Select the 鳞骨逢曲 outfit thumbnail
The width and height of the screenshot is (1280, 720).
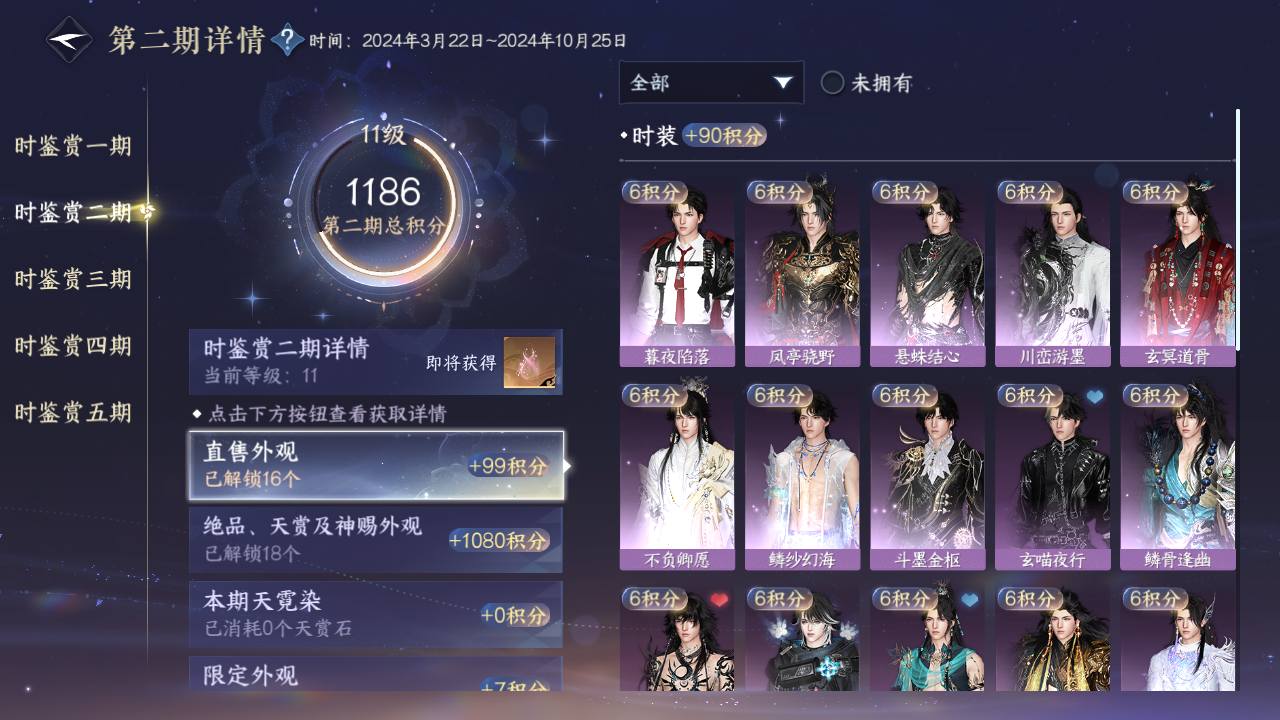[1177, 477]
